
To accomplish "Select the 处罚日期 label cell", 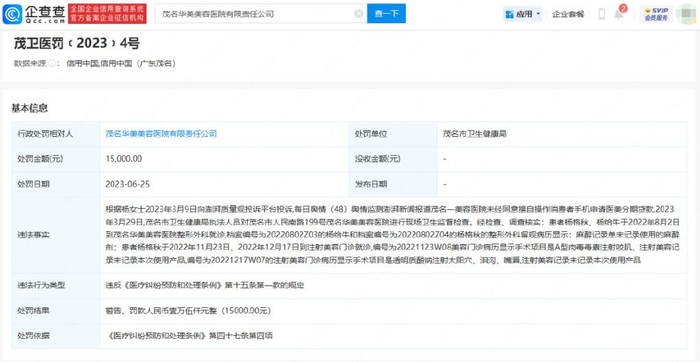I will click(x=56, y=184).
